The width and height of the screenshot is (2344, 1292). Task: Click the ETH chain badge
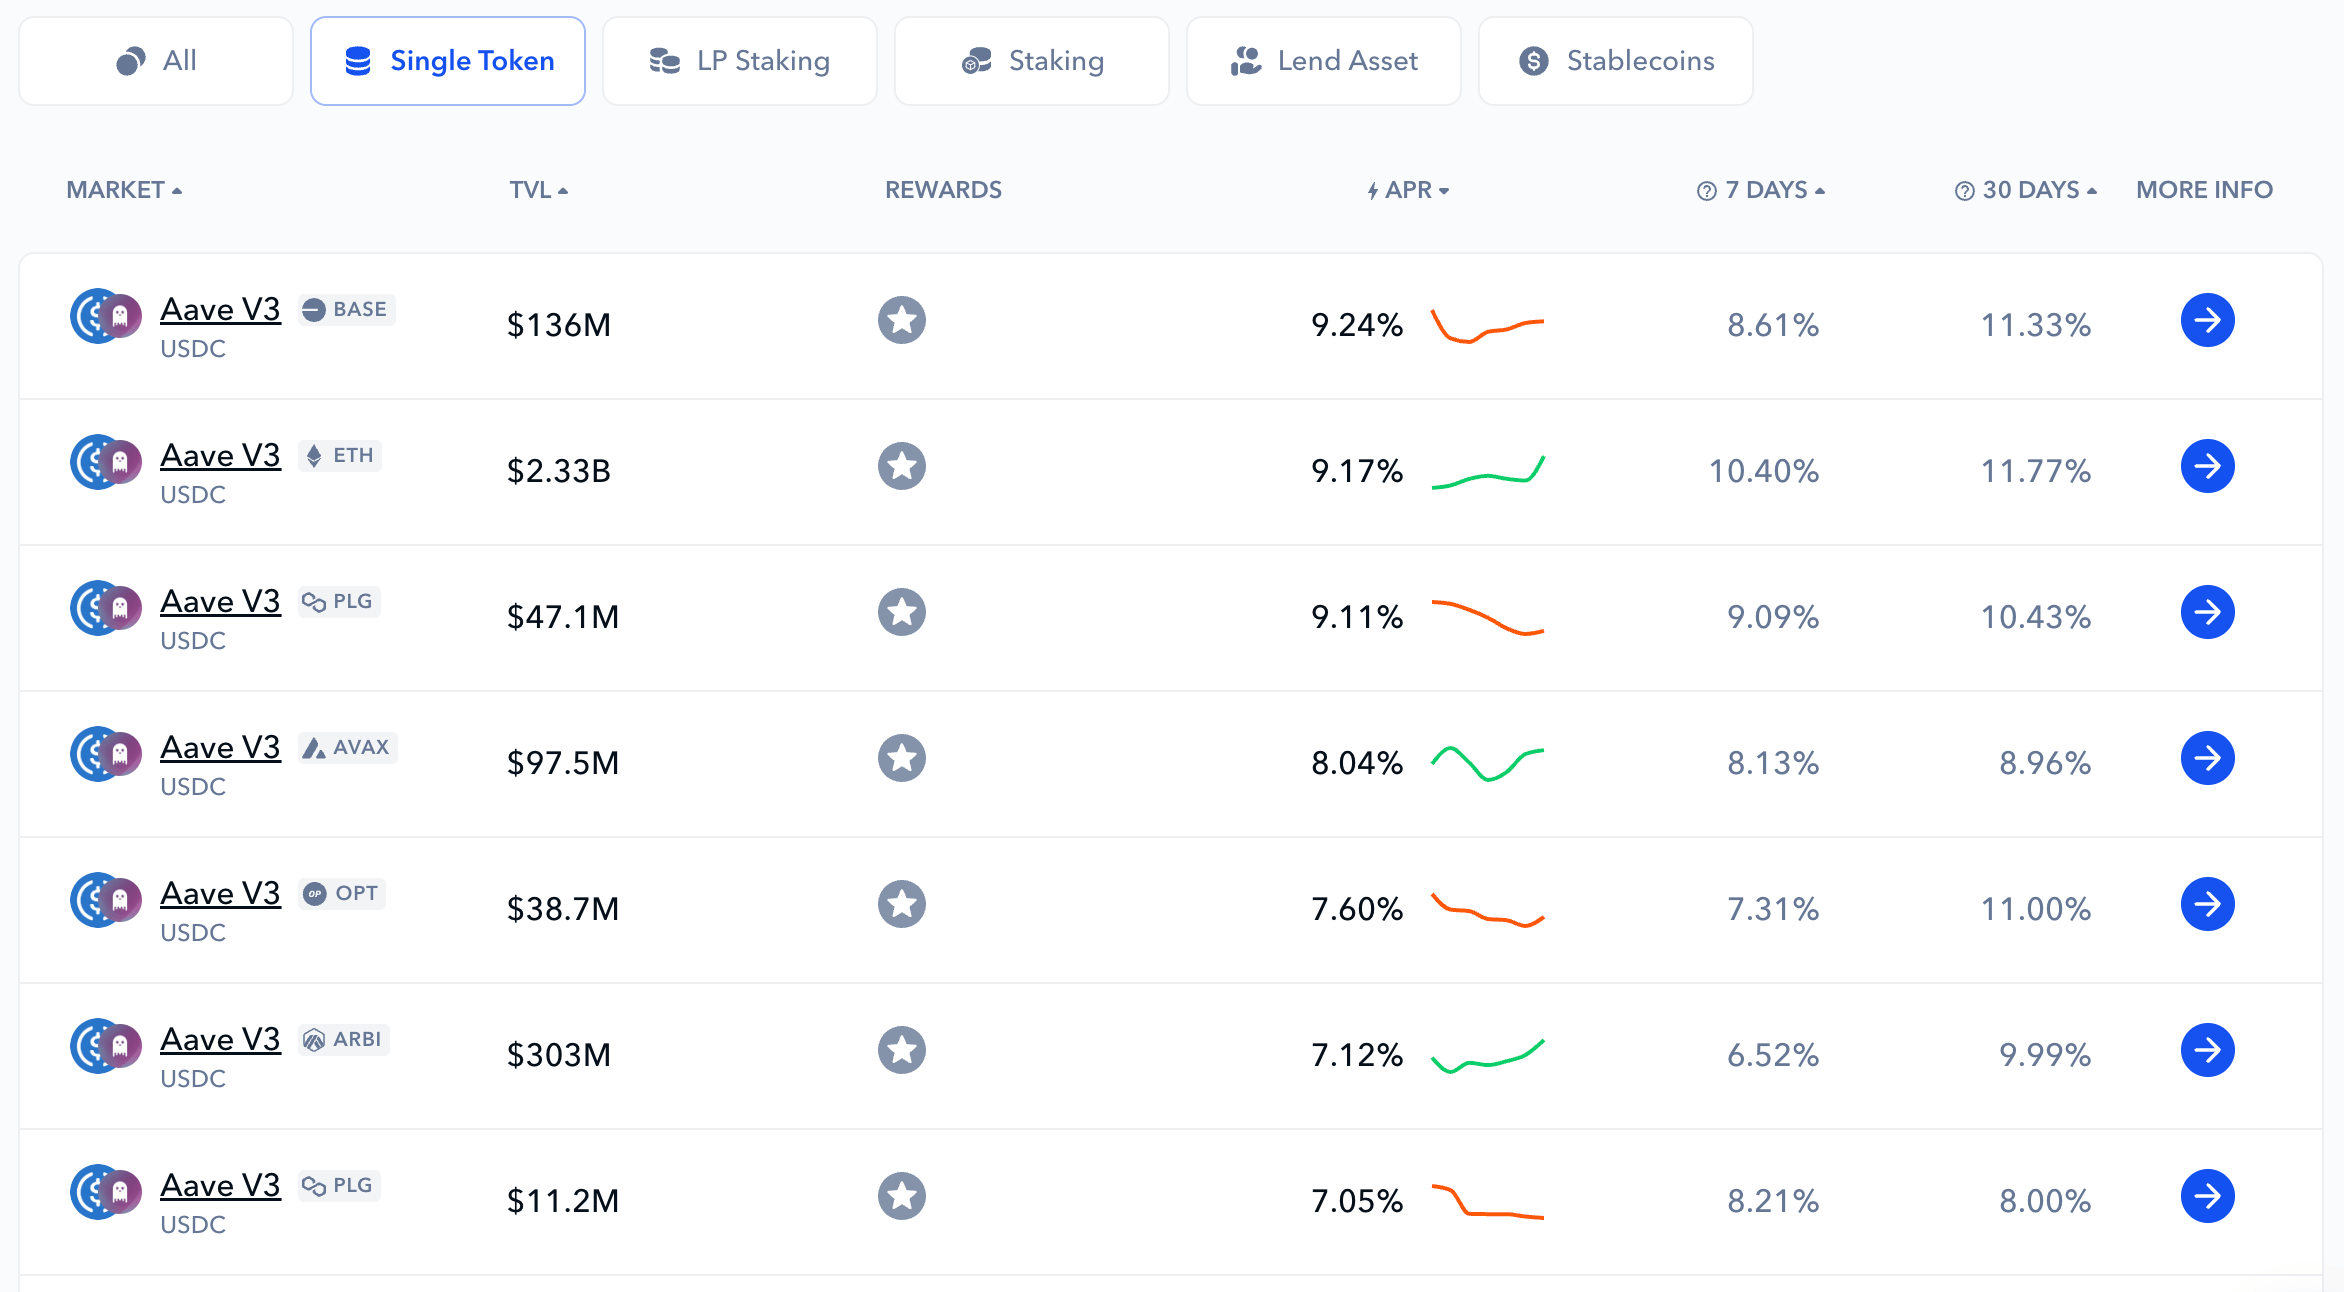point(339,456)
